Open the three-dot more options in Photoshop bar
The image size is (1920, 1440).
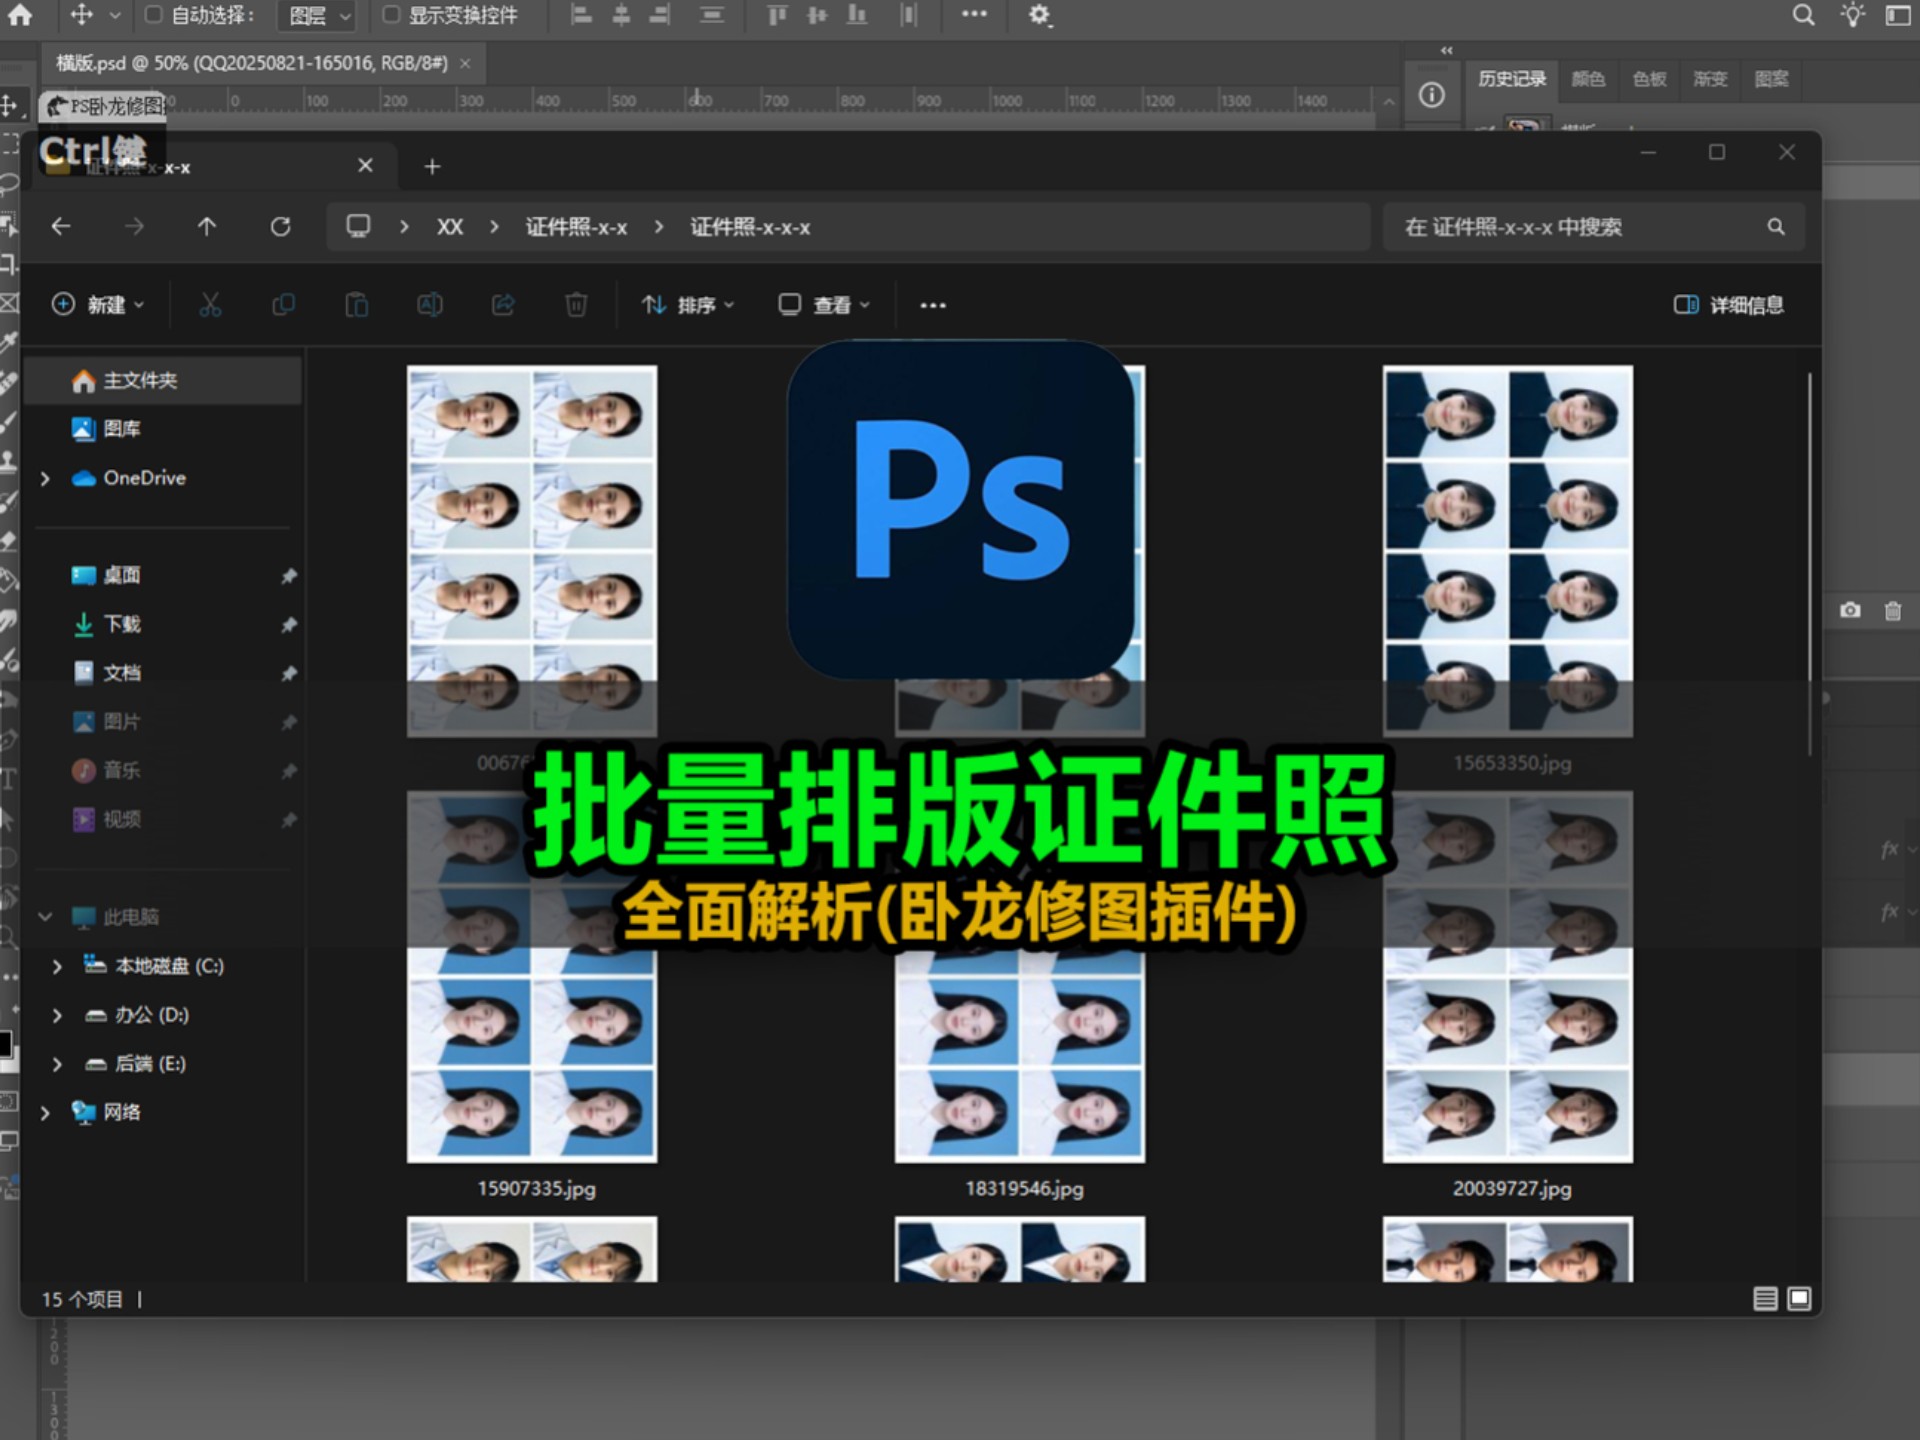(974, 14)
